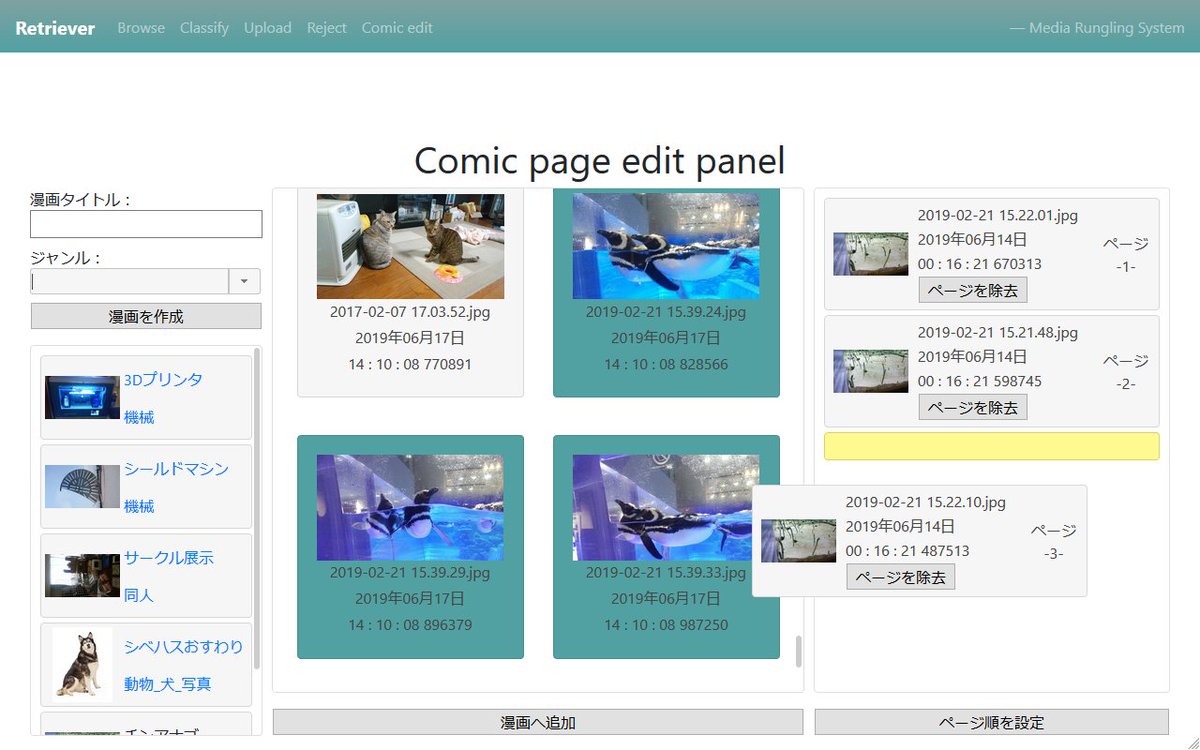Click the 14 : 10 : 08 987250 timestamp
1200x750 pixels.
tap(666, 625)
